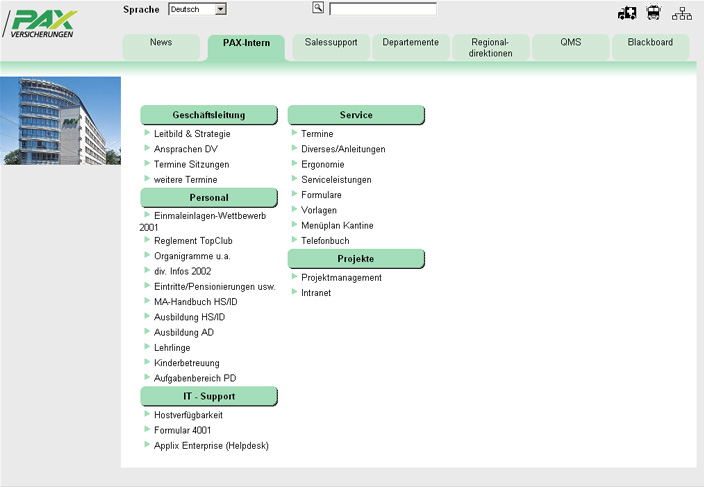This screenshot has width=704, height=487.
Task: Open Ausbildung HS/ID link
Action: coord(189,317)
